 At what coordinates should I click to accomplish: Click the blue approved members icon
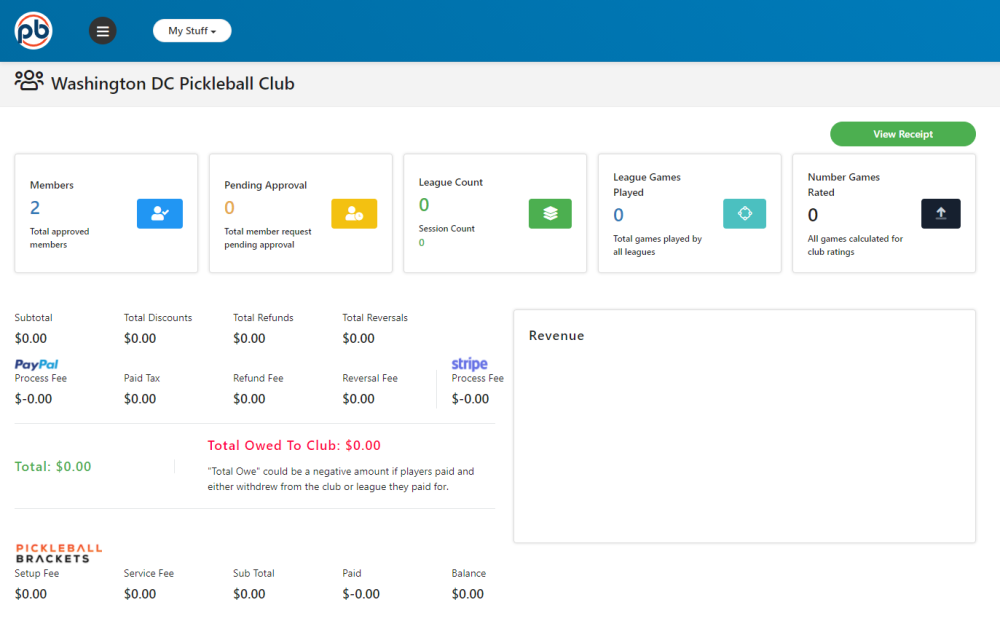(x=160, y=214)
